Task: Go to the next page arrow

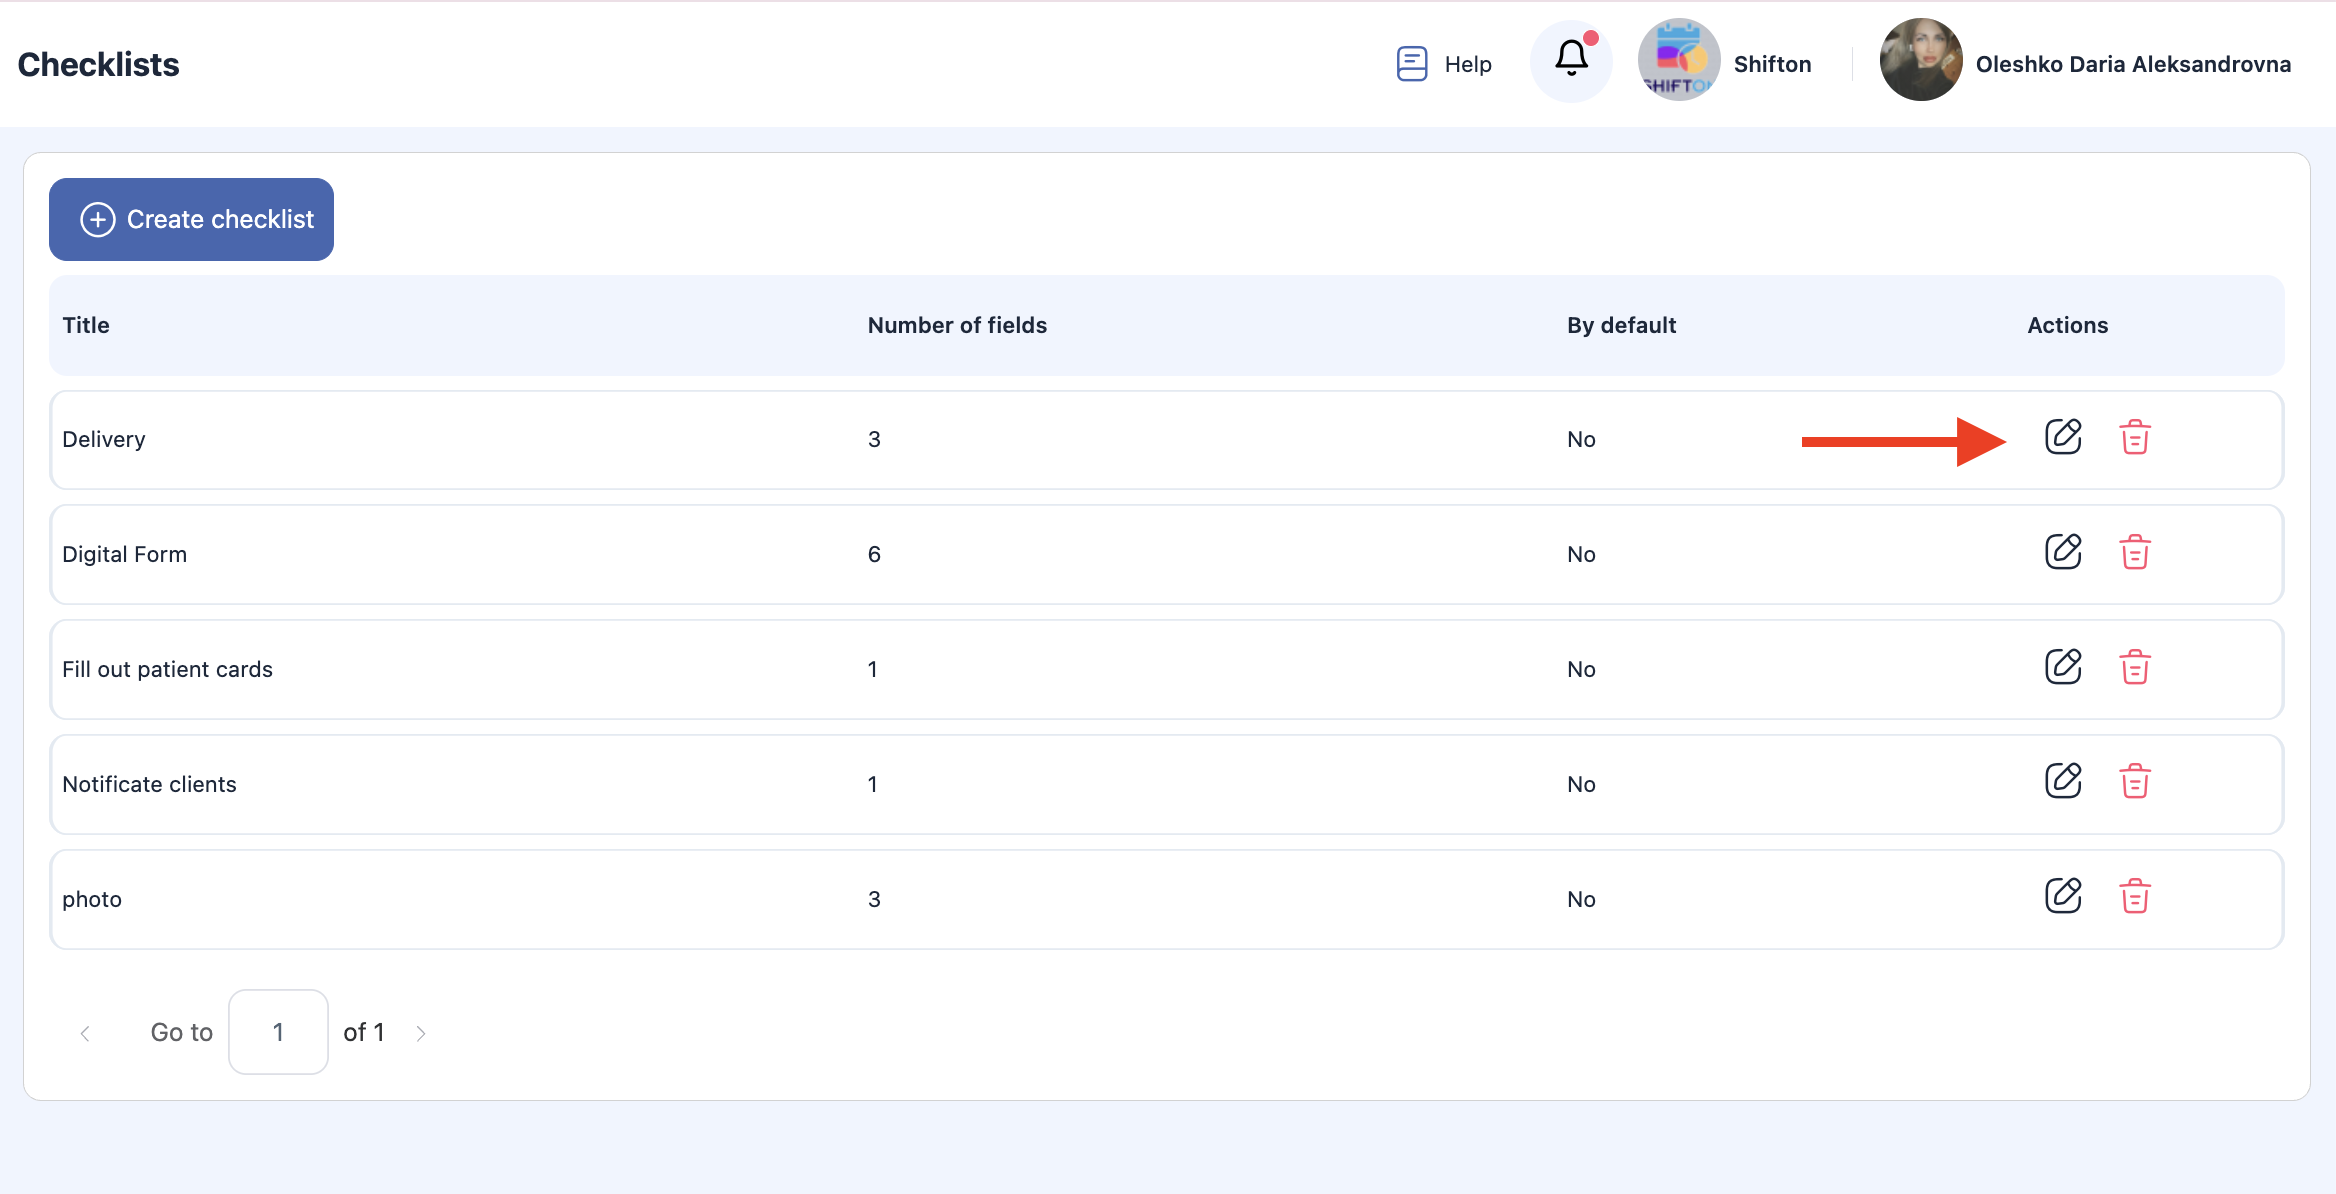Action: 421,1033
